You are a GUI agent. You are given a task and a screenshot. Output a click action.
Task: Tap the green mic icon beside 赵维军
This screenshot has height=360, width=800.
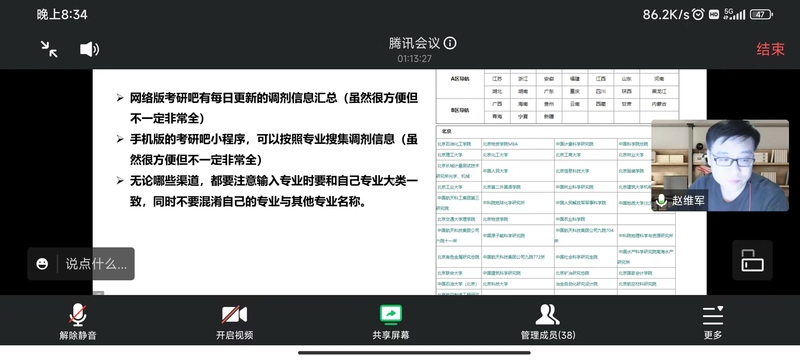point(662,200)
